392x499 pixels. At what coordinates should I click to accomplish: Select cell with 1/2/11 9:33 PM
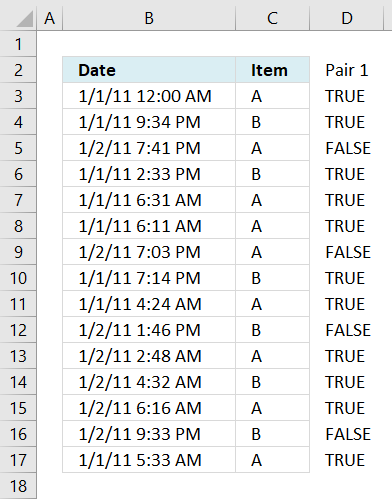pos(149,434)
